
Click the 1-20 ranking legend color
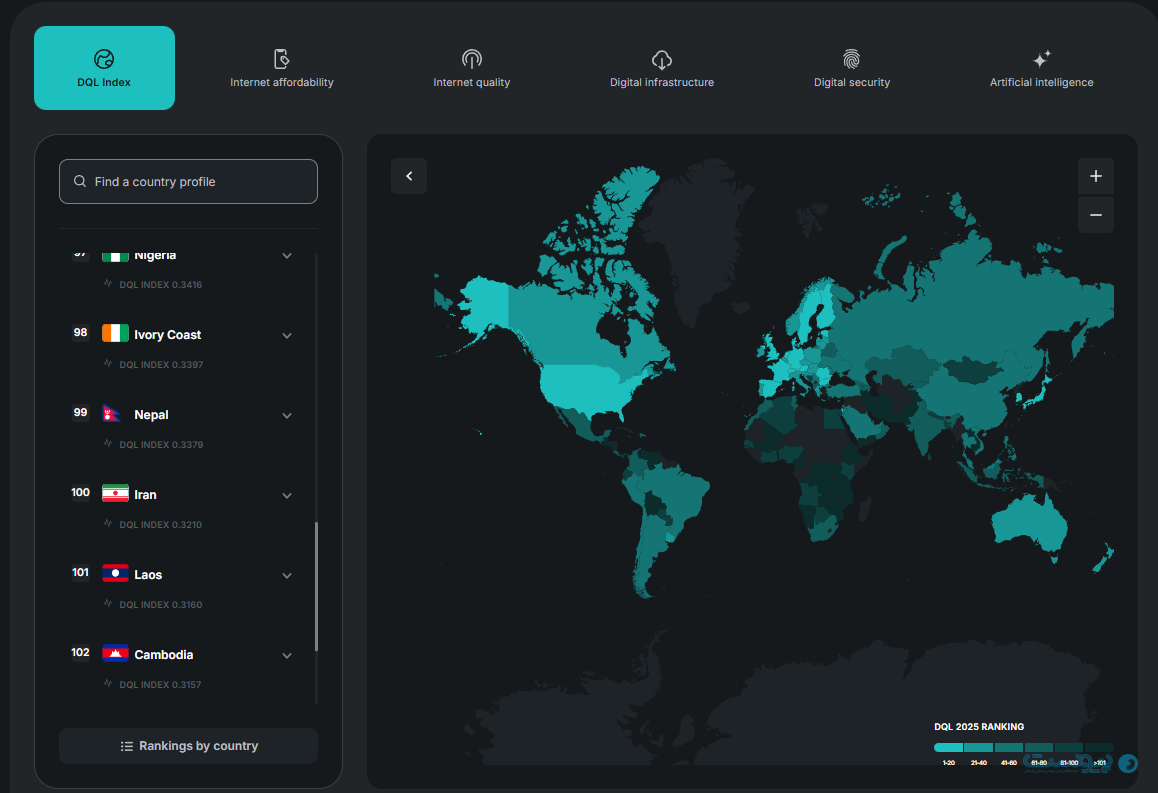pyautogui.click(x=948, y=747)
